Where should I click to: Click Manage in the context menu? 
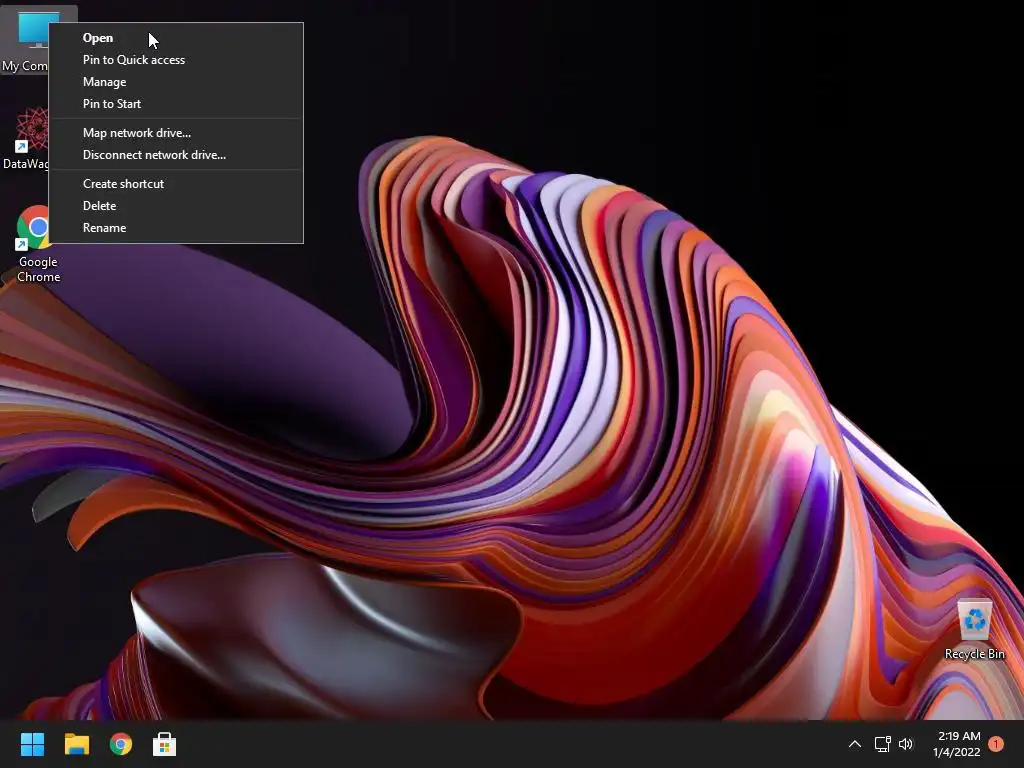[x=176, y=82]
